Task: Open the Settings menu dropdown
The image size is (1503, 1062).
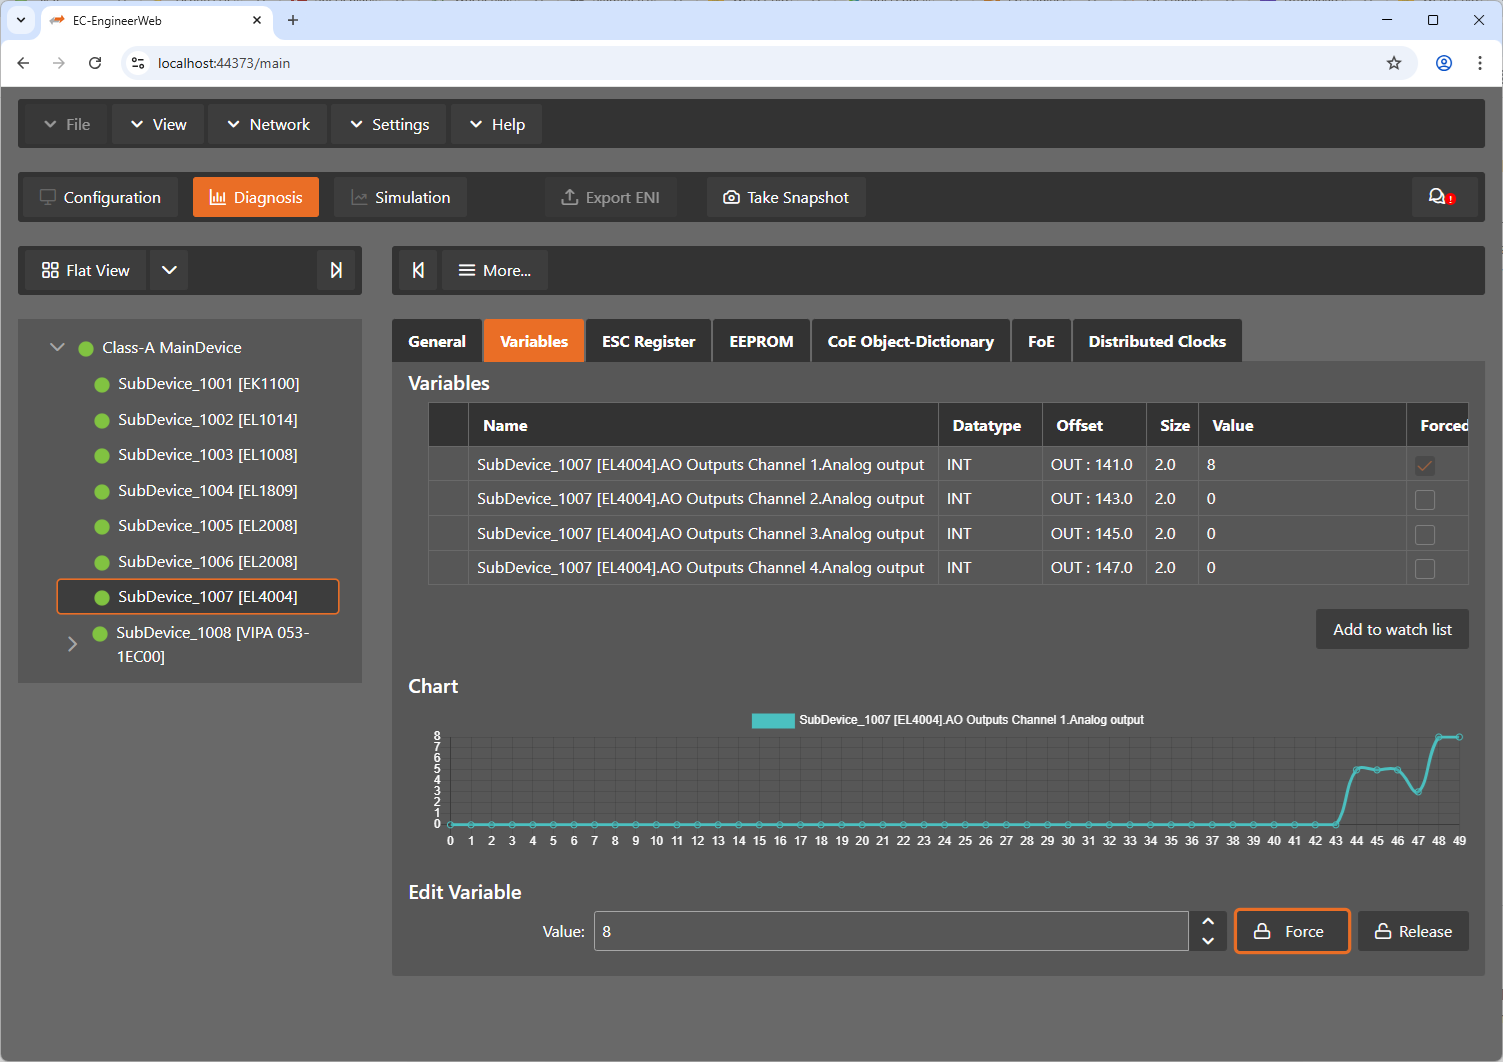Action: (x=389, y=124)
